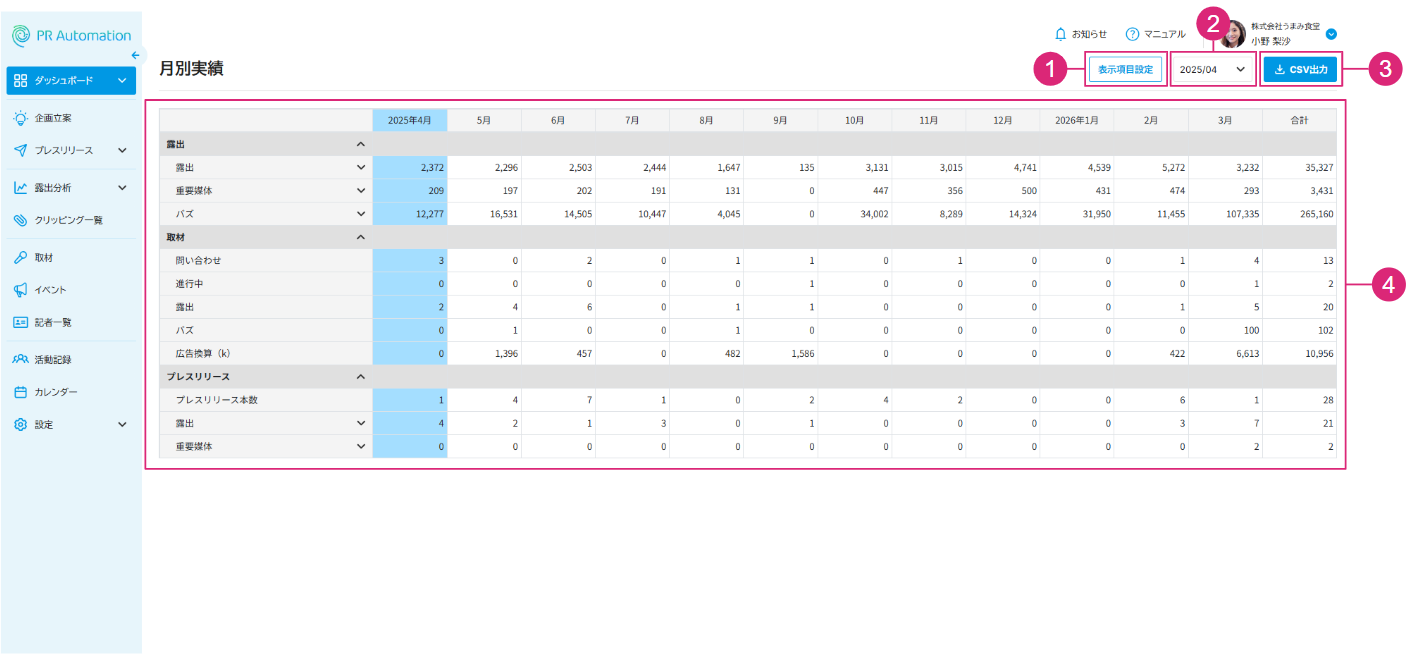1412x662 pixels.
Task: Click the megaphone icon for イベント
Action: coord(20,290)
